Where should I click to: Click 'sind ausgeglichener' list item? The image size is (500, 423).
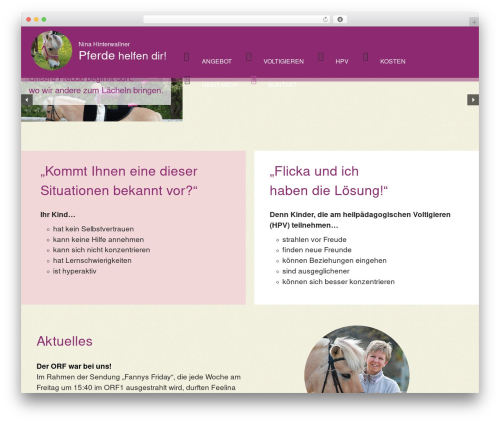[316, 271]
